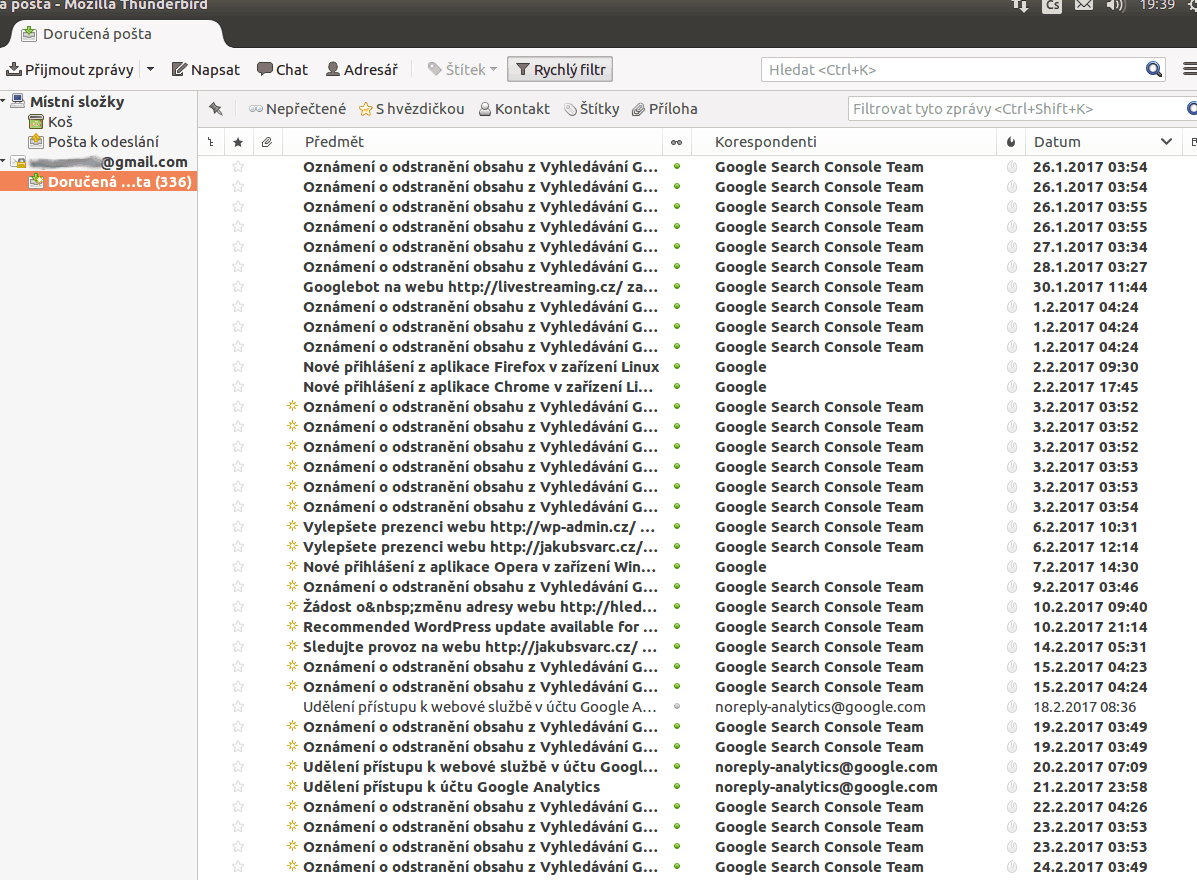Screen dimensions: 1197x880
Task: Open the Žádost o změnu adresy message
Action: (x=480, y=607)
